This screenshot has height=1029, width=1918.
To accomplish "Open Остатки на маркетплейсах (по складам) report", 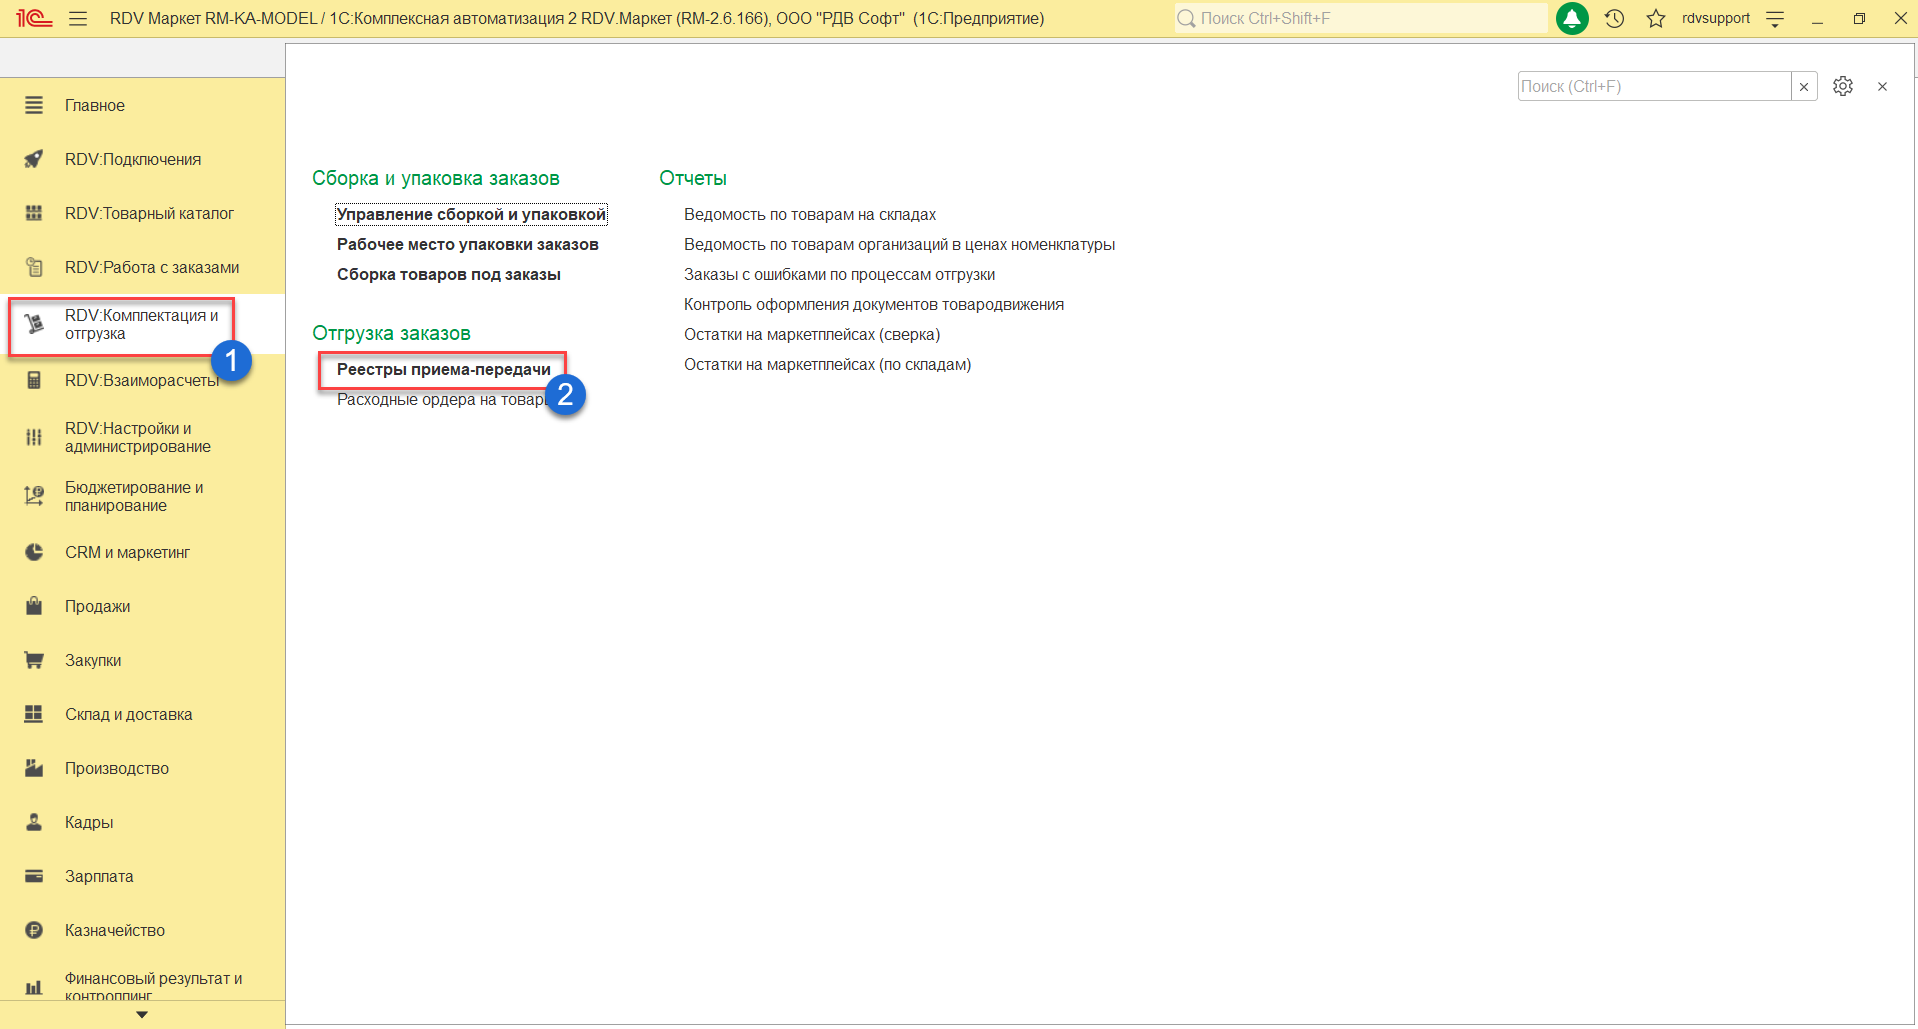I will tap(827, 364).
